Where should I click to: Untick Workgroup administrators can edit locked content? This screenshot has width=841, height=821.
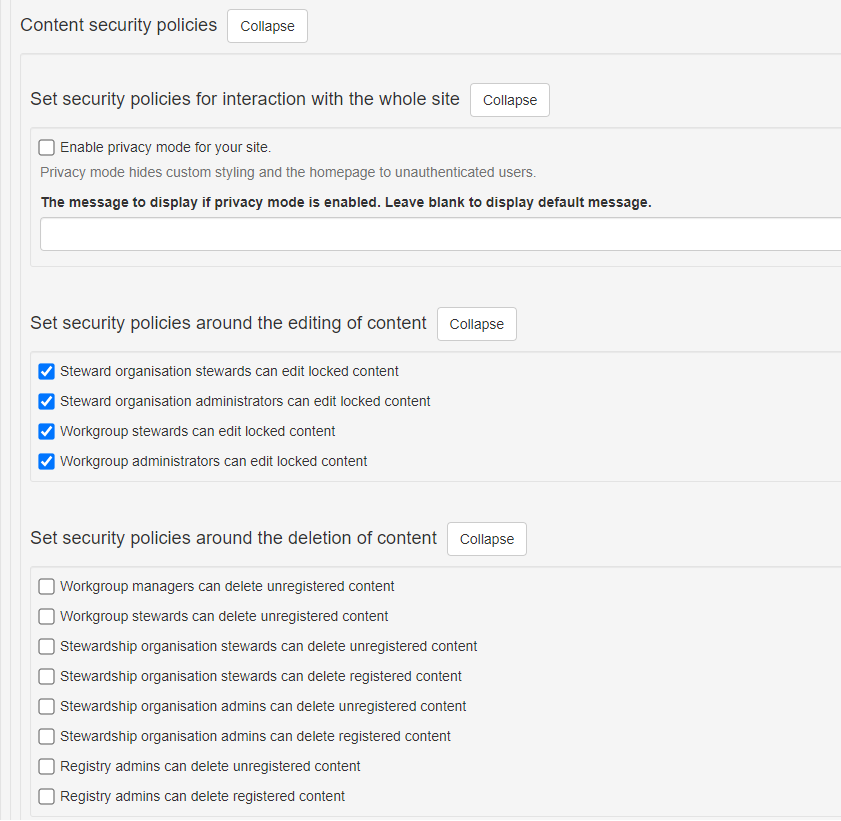pos(47,462)
